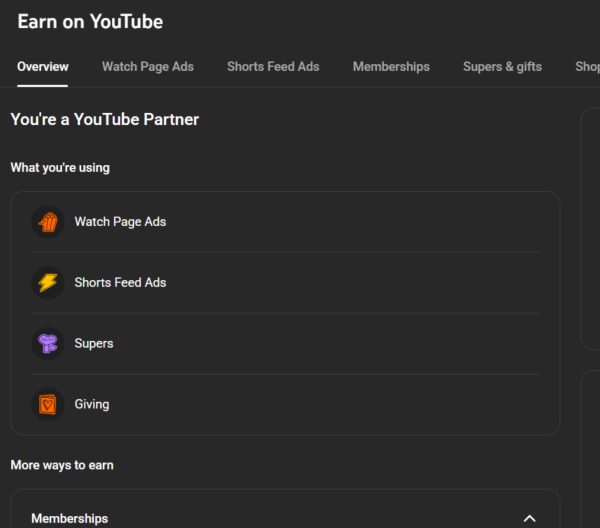The width and height of the screenshot is (600, 528).
Task: Open the partially visible Shopping tab
Action: tap(587, 67)
